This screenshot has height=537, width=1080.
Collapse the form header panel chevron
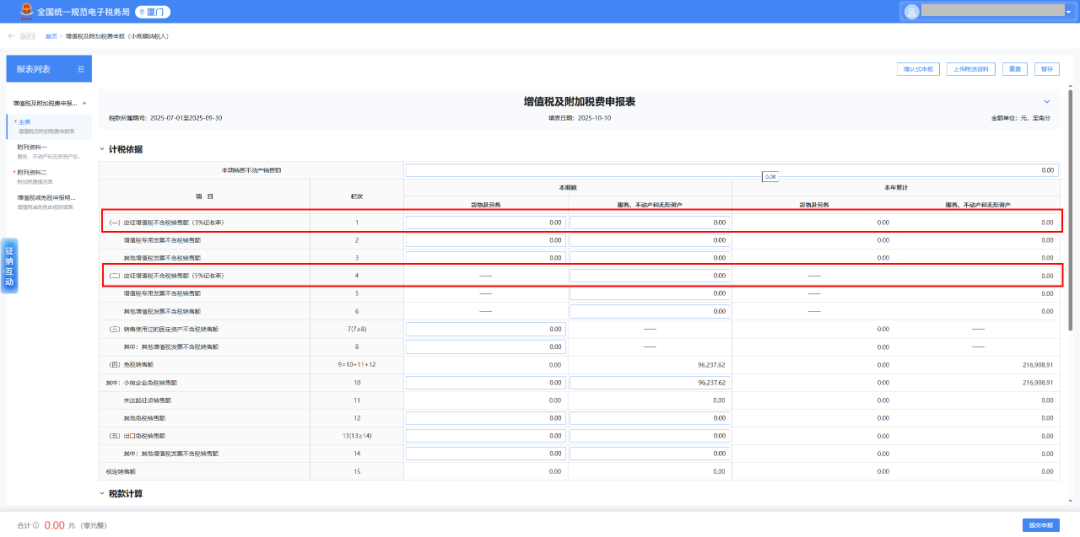[x=1047, y=102]
